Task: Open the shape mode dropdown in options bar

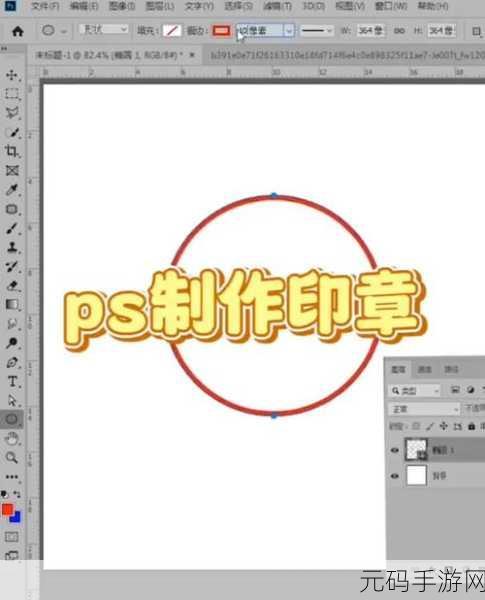Action: click(103, 29)
